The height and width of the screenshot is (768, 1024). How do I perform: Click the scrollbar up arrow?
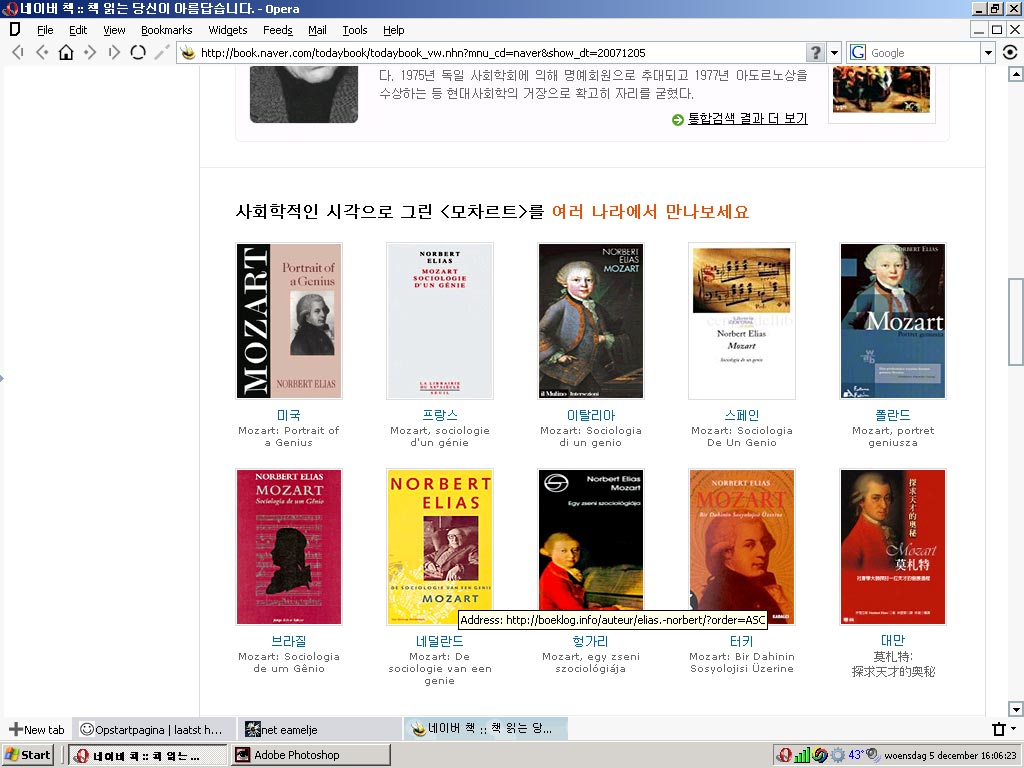click(x=1015, y=74)
